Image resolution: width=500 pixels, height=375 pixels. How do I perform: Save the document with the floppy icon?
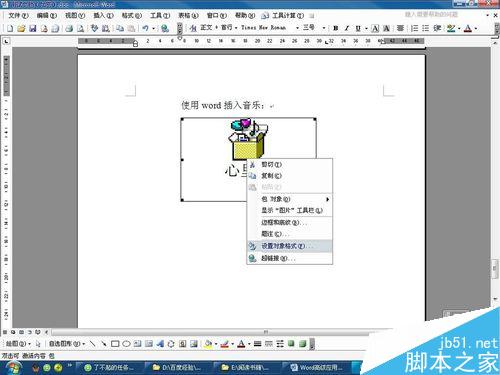click(x=33, y=28)
